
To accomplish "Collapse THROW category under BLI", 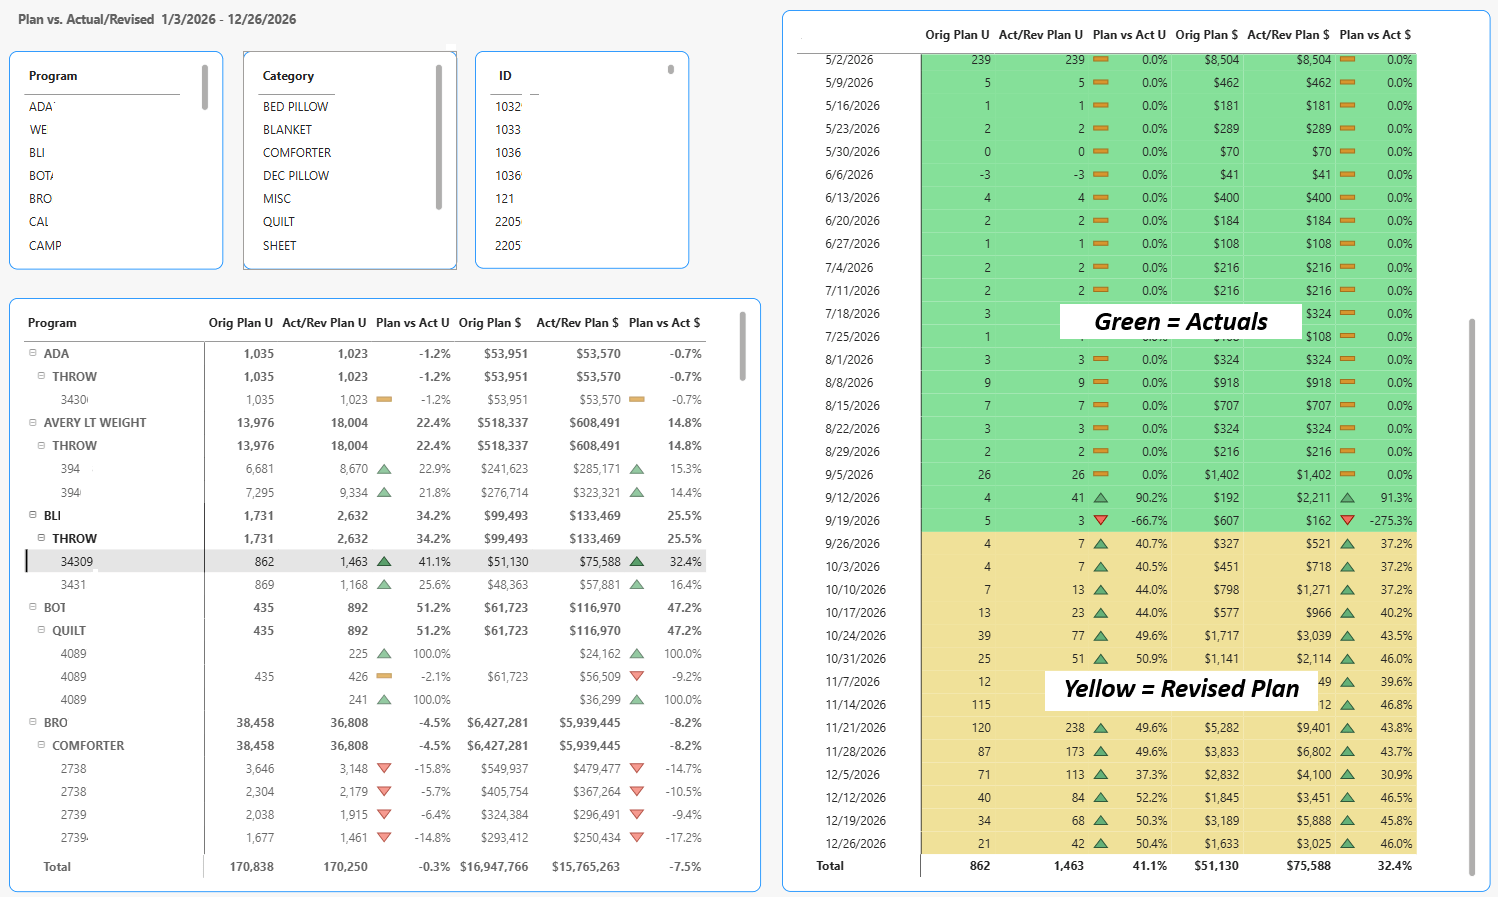I will (x=42, y=538).
